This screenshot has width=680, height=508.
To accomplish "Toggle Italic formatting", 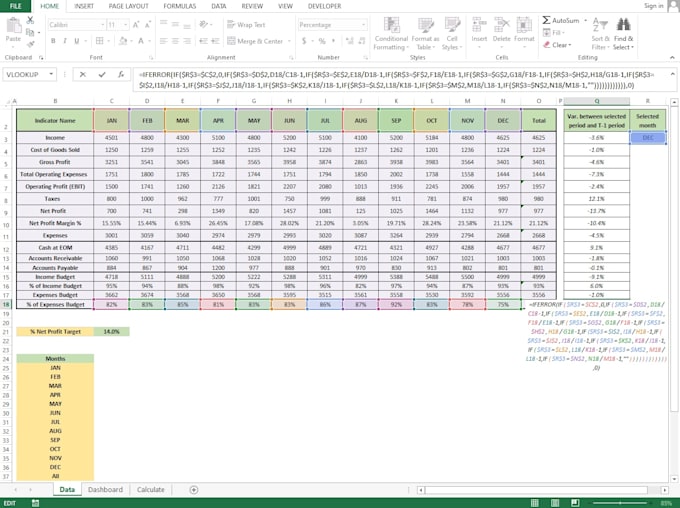I will tap(65, 41).
